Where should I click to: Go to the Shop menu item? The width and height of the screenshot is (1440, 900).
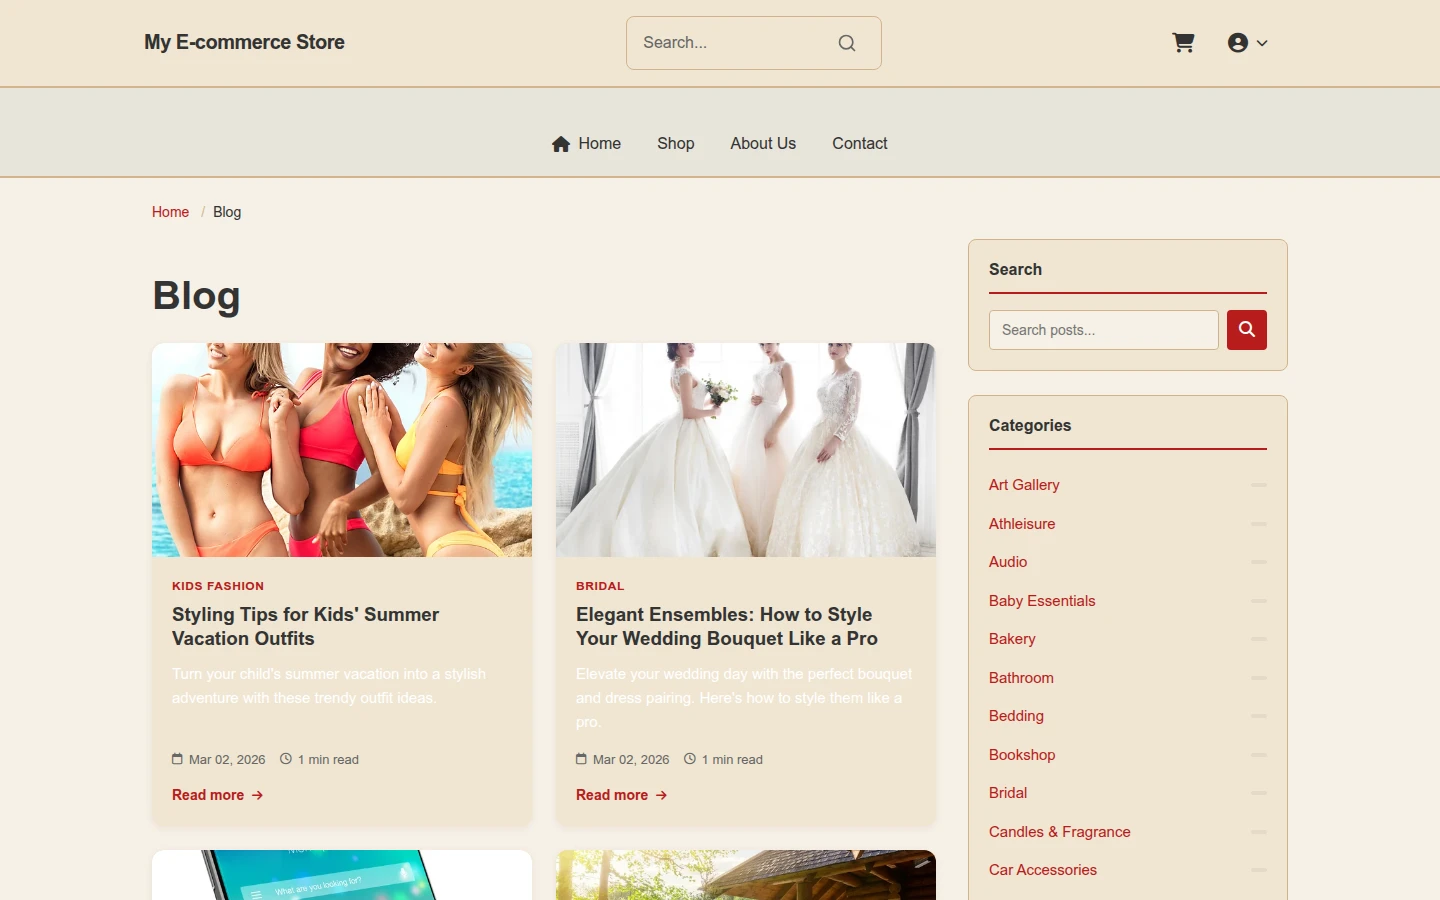pos(676,144)
